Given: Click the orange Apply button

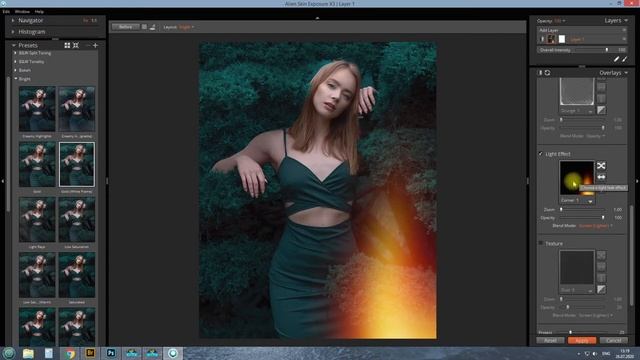Looking at the screenshot, I should (582, 340).
